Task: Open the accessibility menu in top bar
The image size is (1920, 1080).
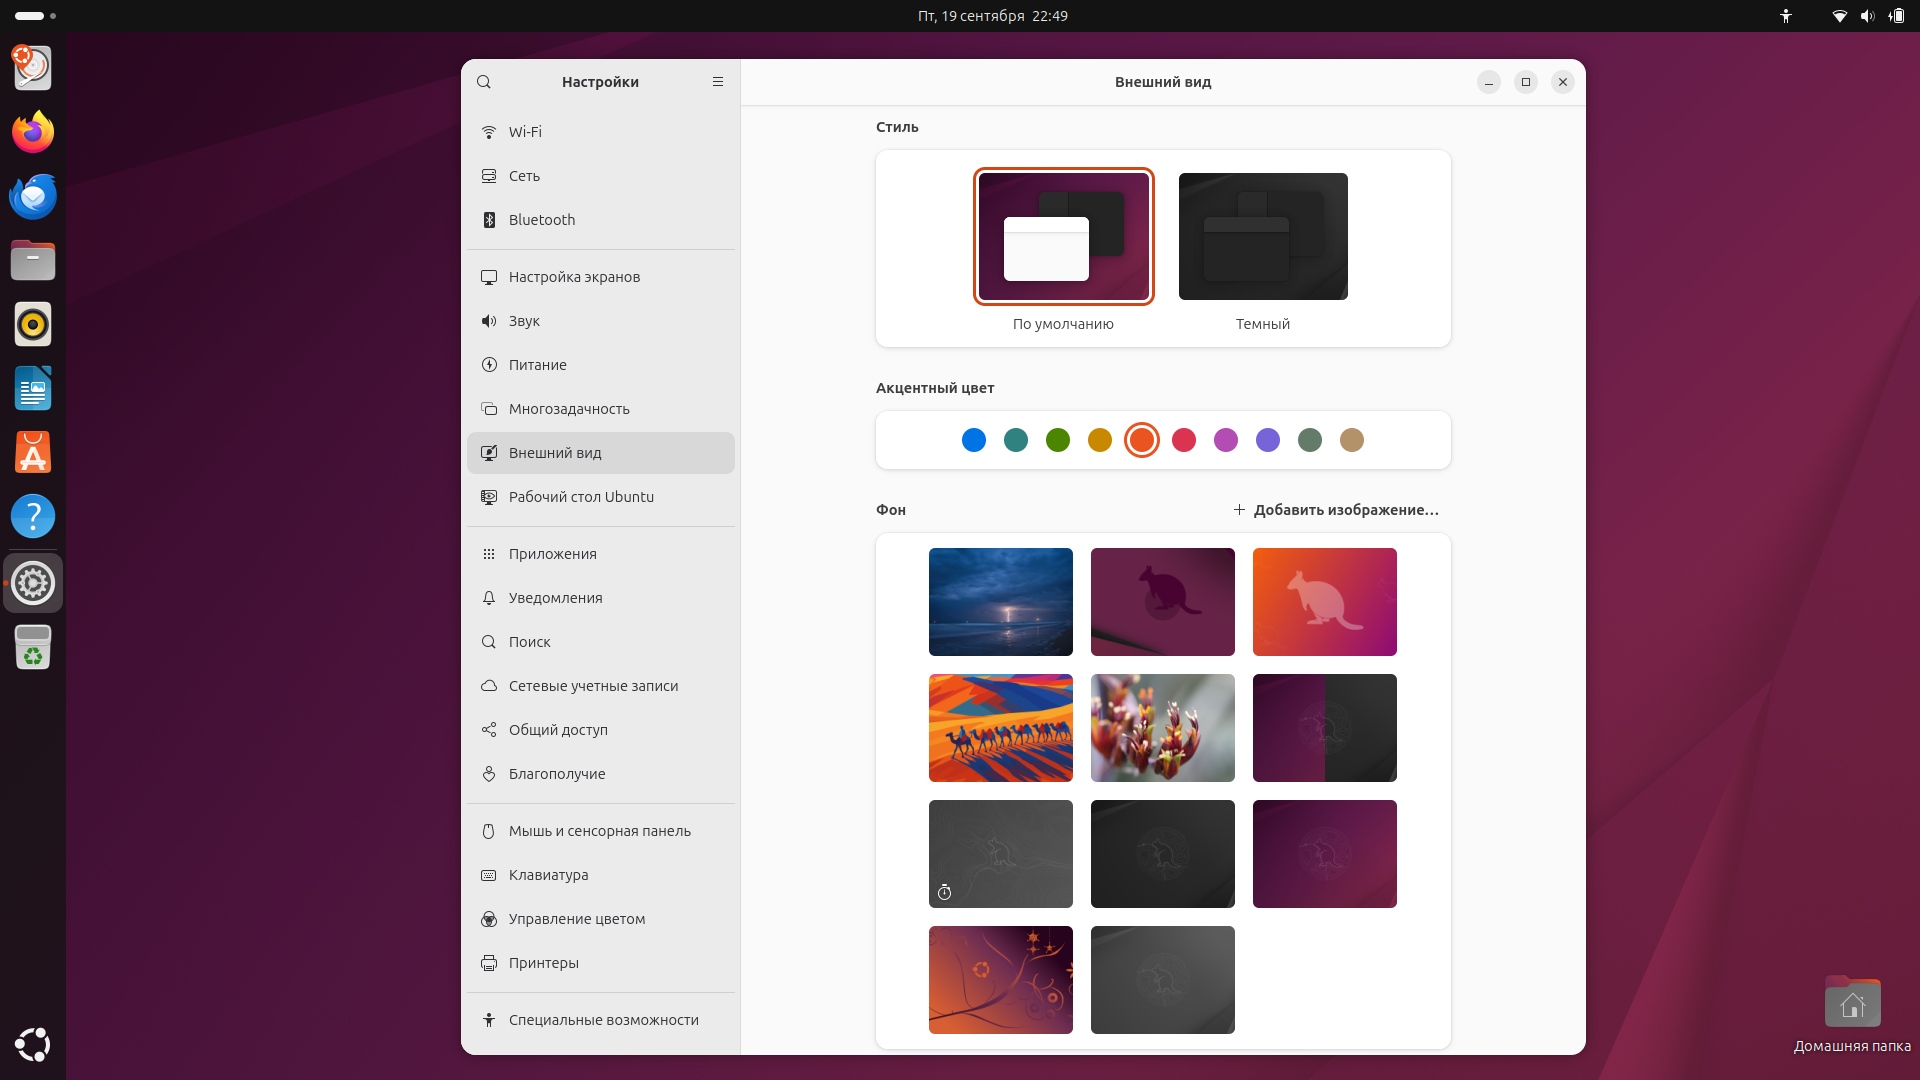Action: point(1786,16)
